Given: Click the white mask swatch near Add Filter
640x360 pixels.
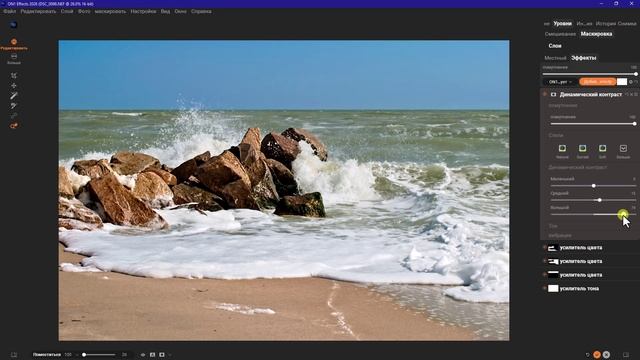Looking at the screenshot, I should click(622, 82).
